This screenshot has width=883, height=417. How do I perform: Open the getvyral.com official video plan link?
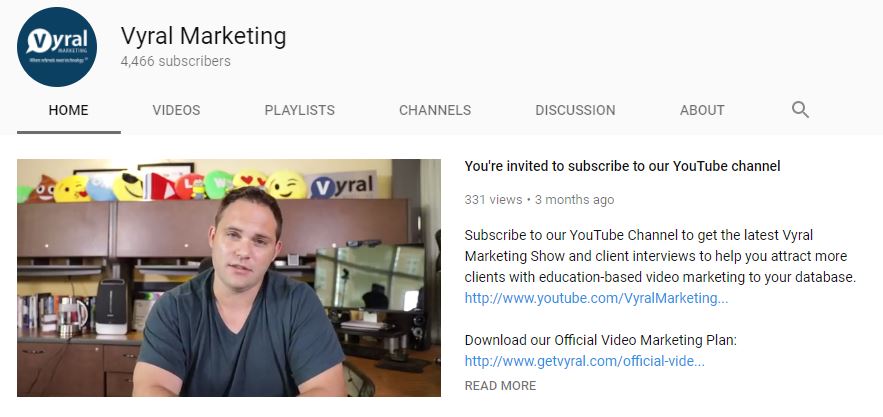[585, 361]
